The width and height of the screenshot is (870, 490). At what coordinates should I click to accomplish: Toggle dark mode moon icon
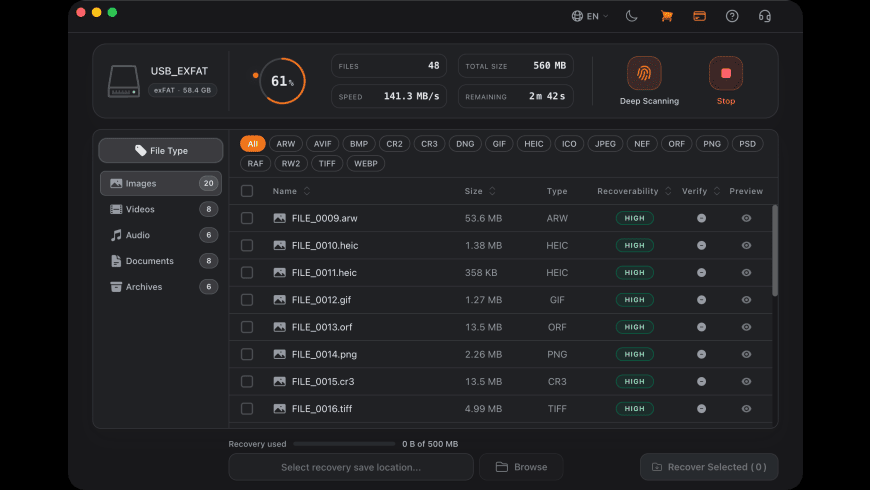point(631,16)
